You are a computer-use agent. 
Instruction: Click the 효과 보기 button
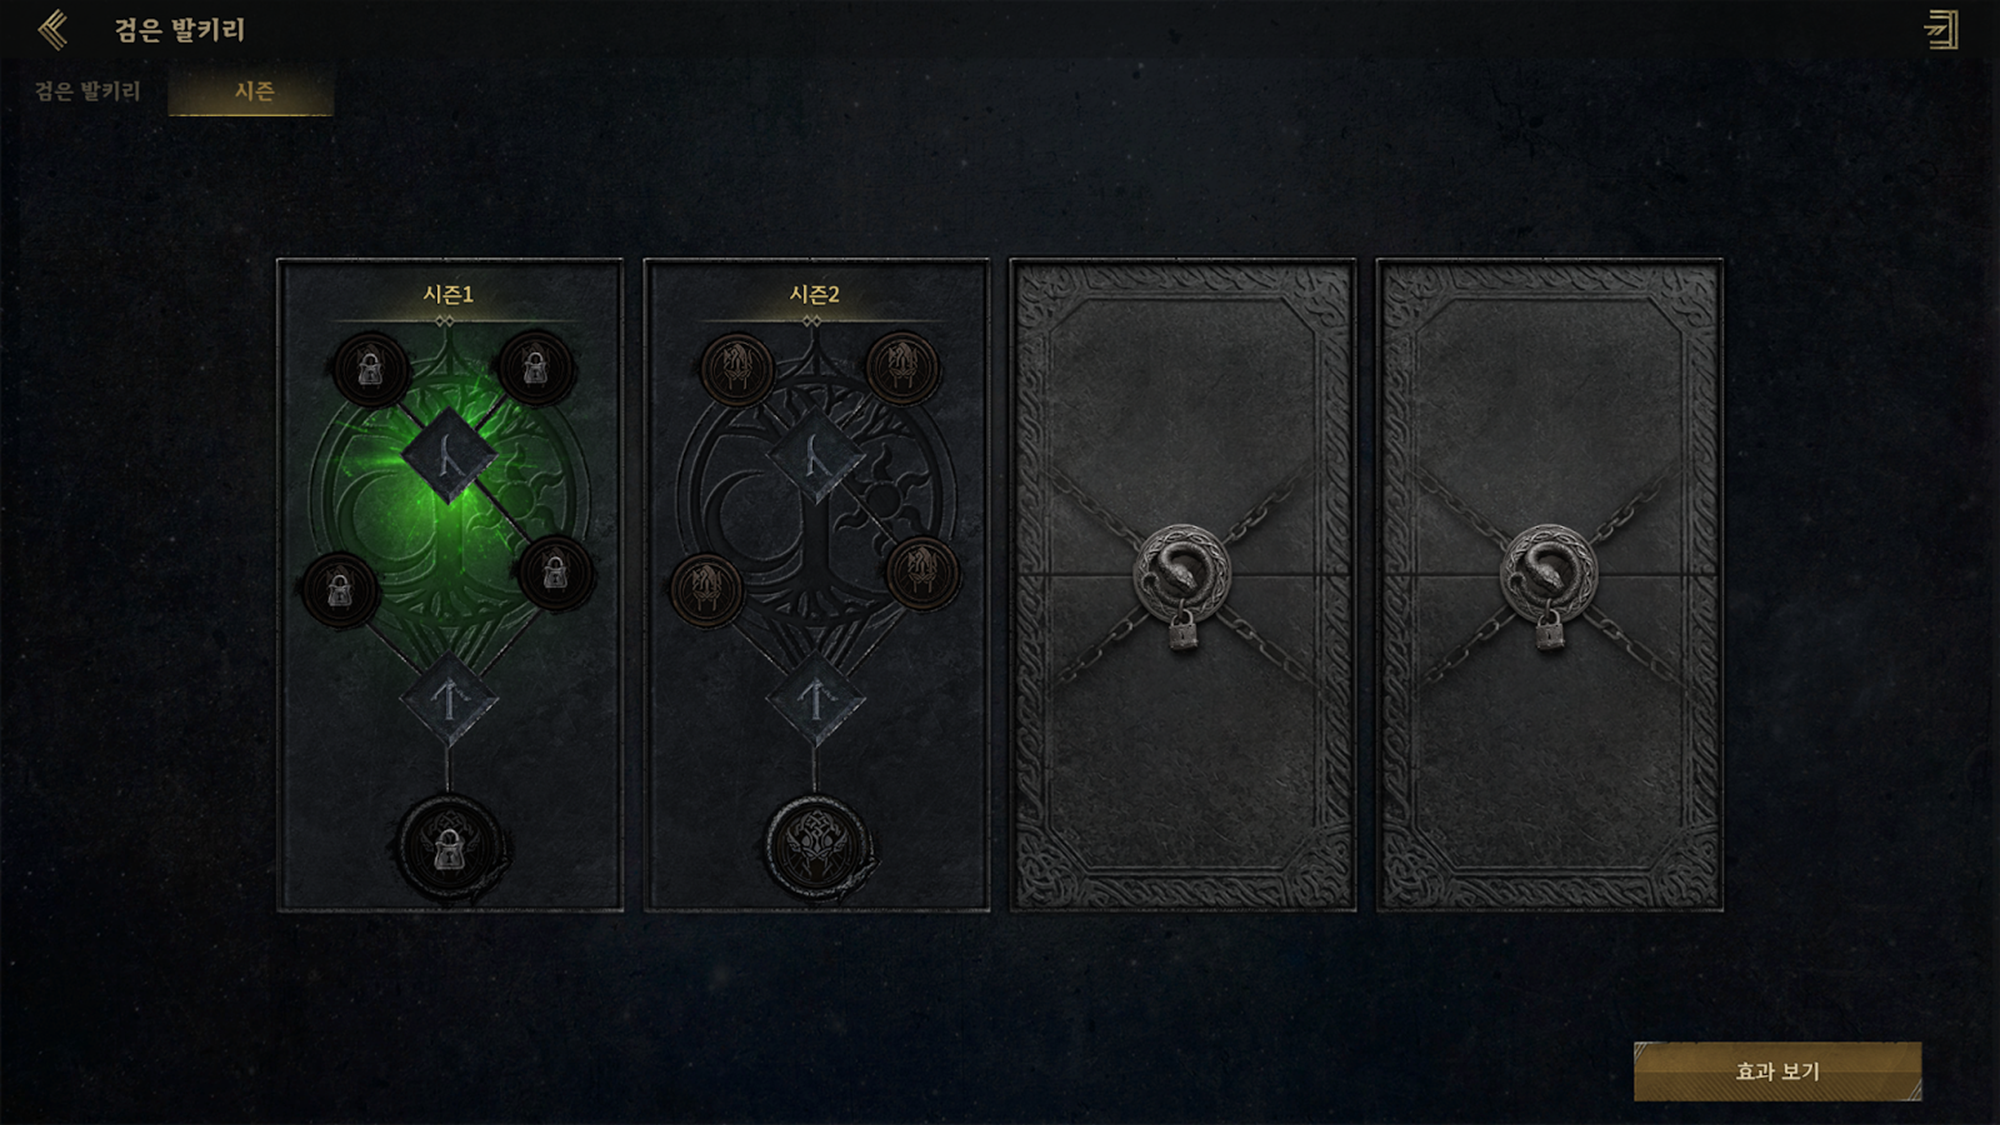[x=1777, y=1071]
